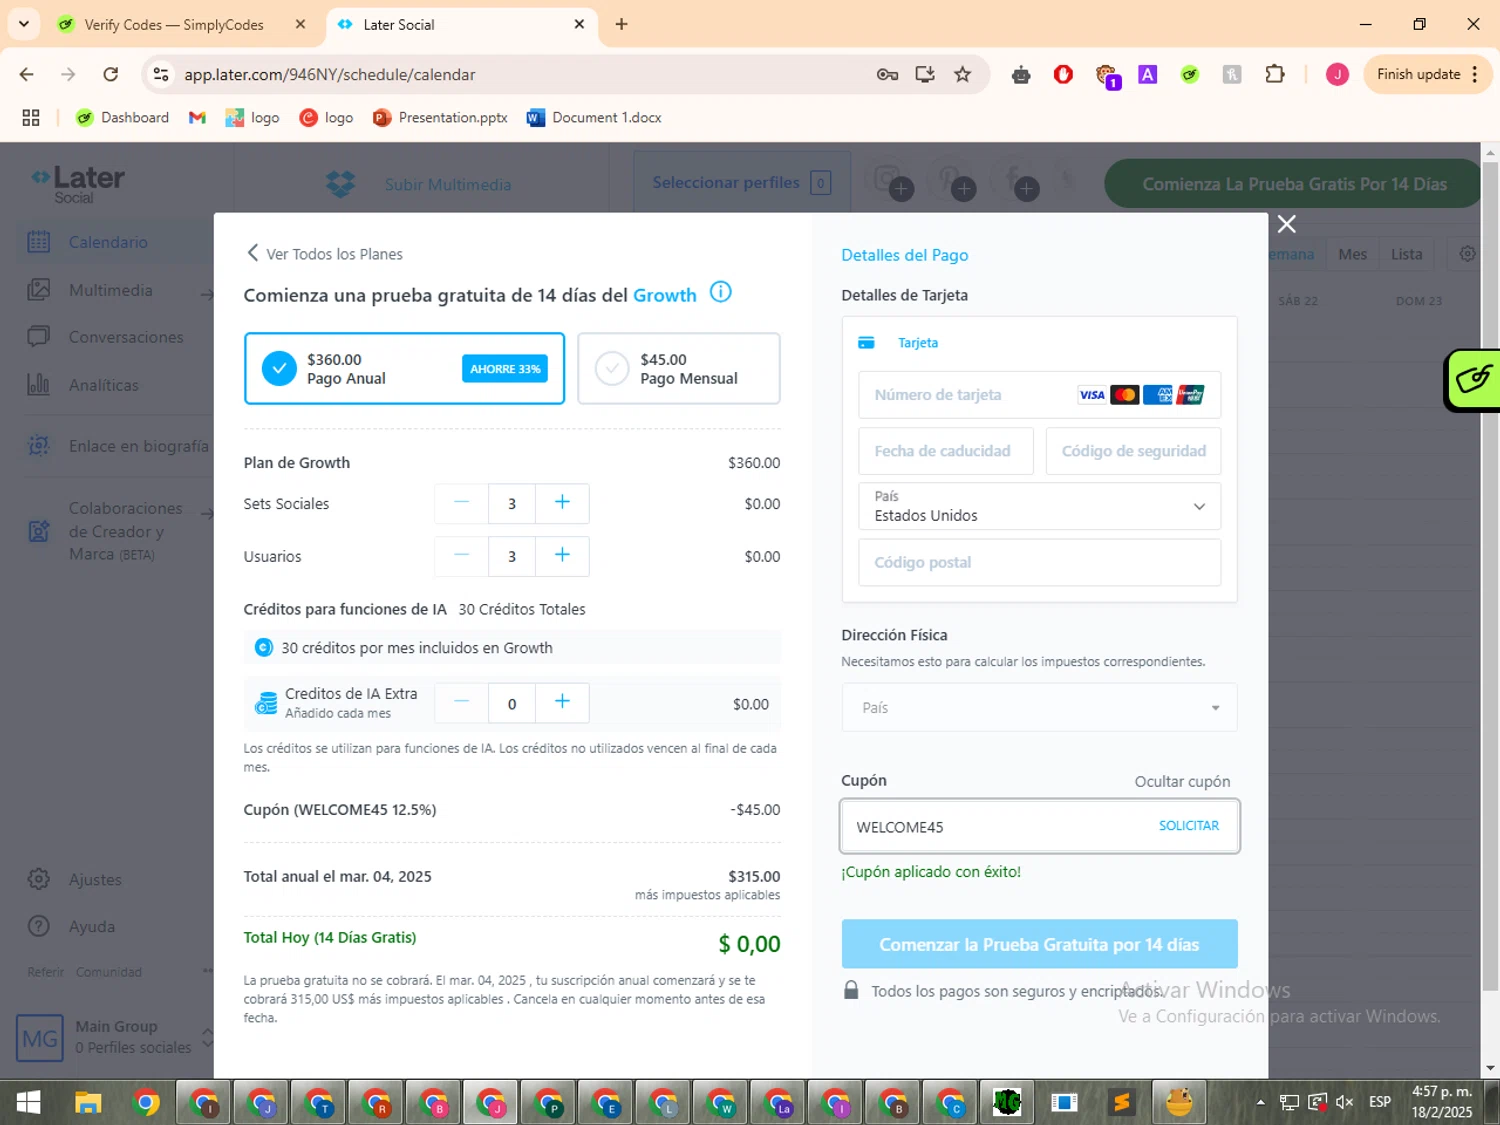Click the Later Social logo
The image size is (1500, 1125).
pyautogui.click(x=78, y=183)
